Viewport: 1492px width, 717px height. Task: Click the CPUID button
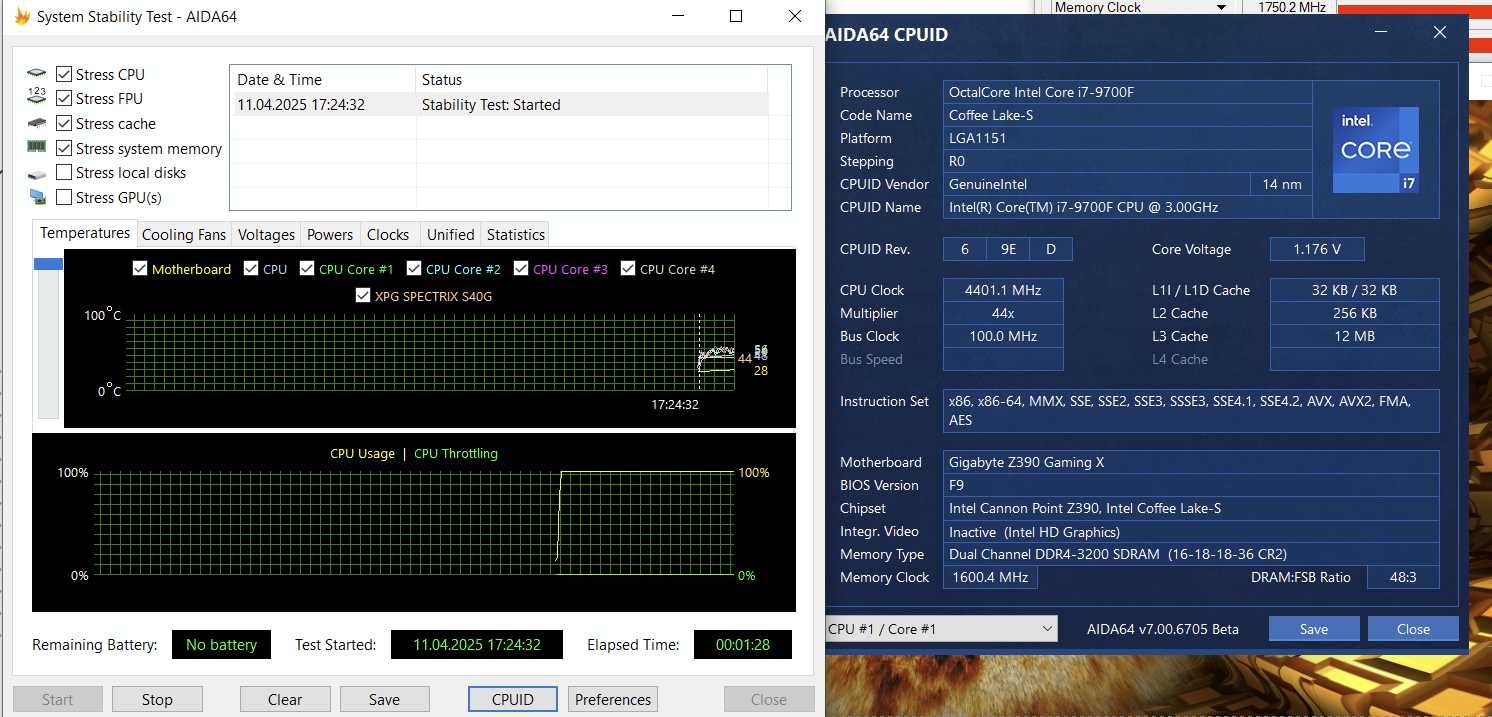(x=513, y=699)
